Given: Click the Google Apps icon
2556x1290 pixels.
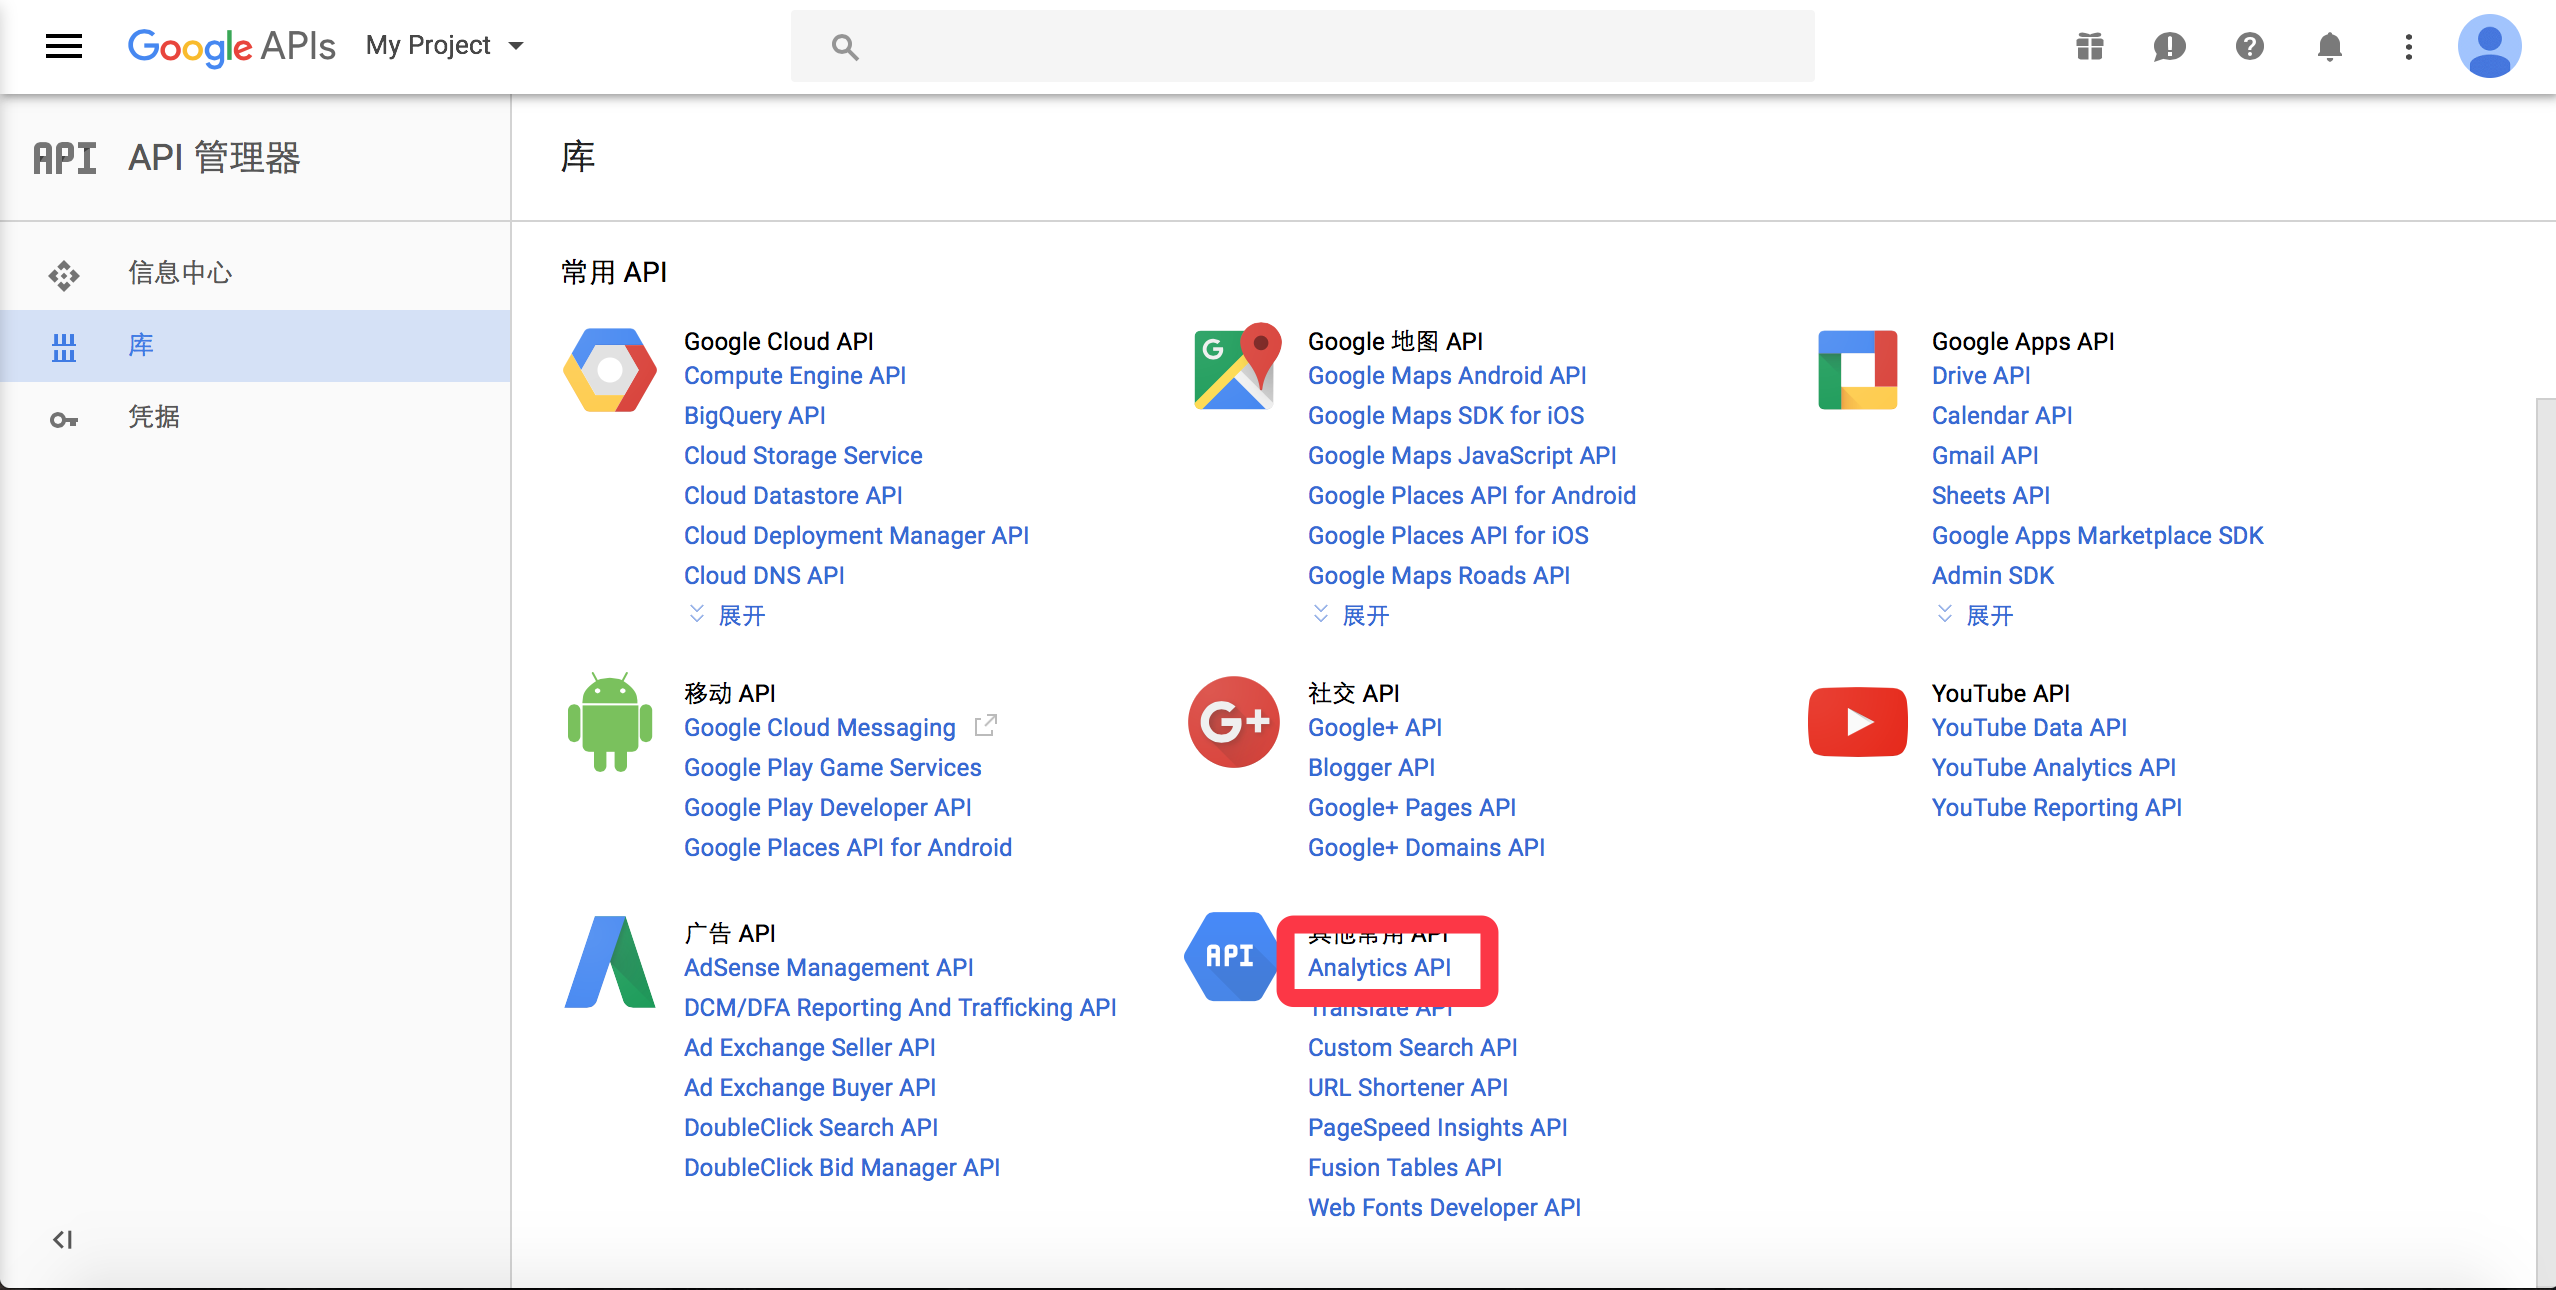Looking at the screenshot, I should [x=1858, y=370].
